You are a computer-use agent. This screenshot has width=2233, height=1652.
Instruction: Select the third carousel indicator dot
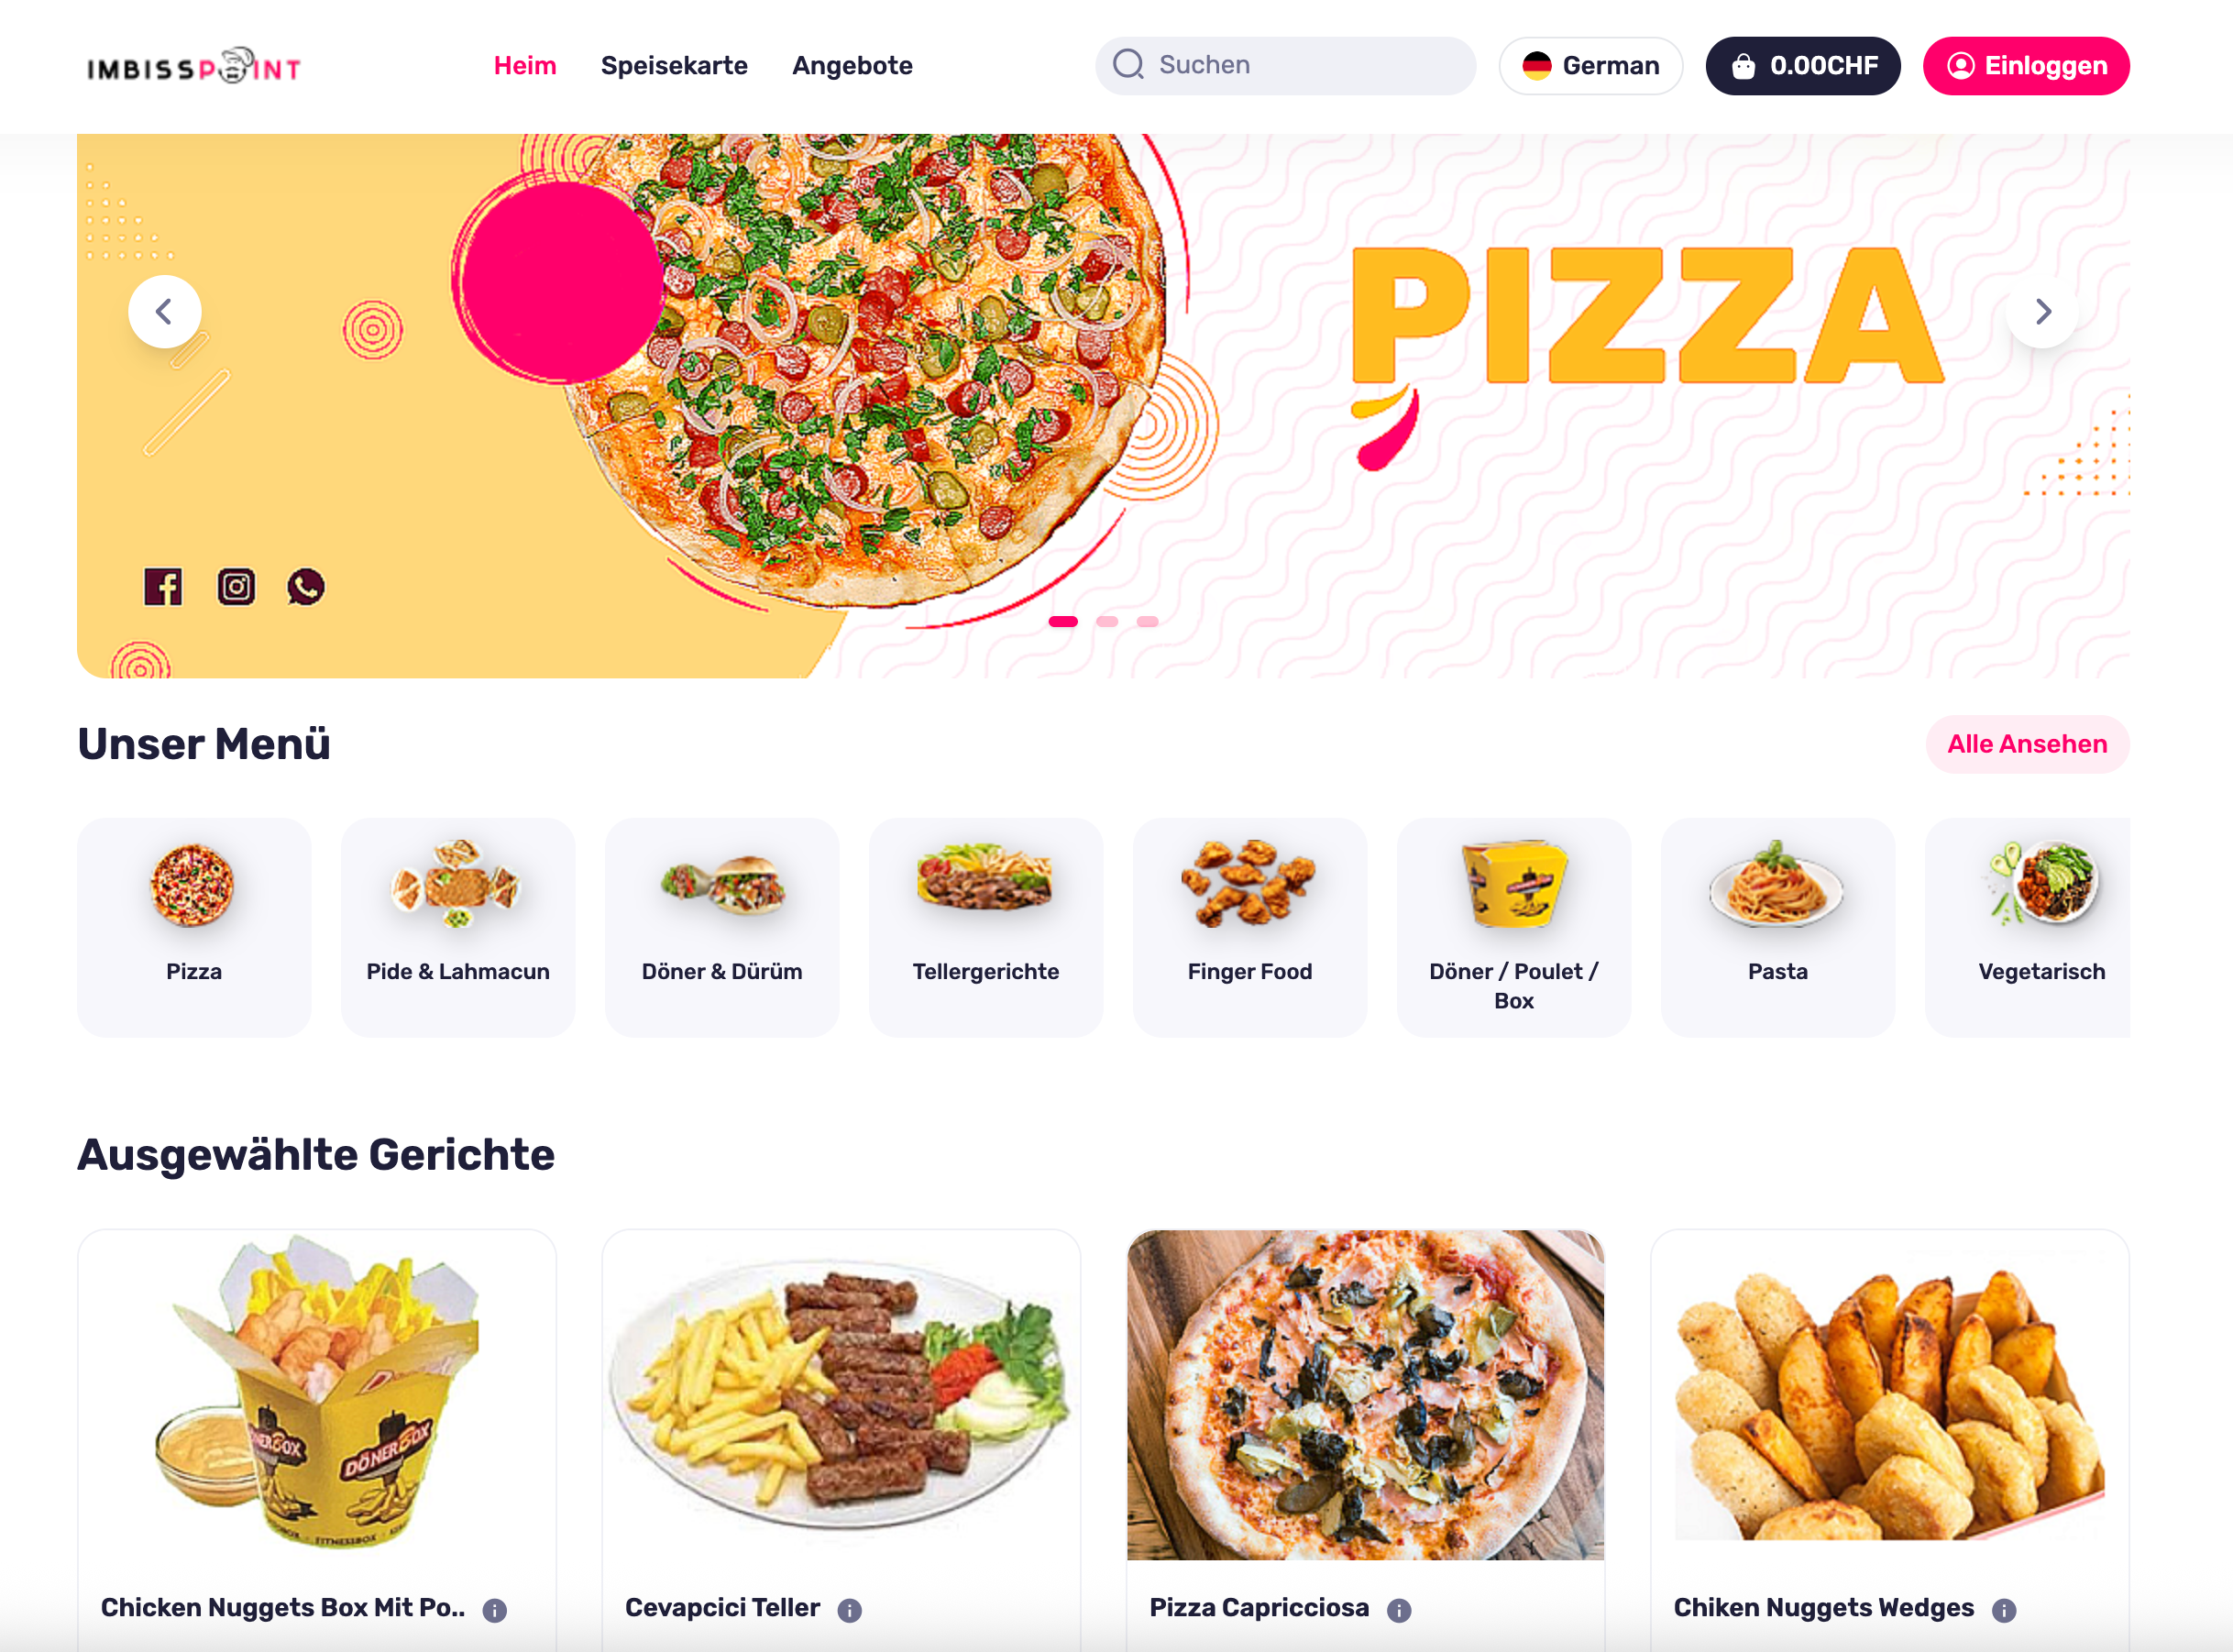tap(1147, 622)
